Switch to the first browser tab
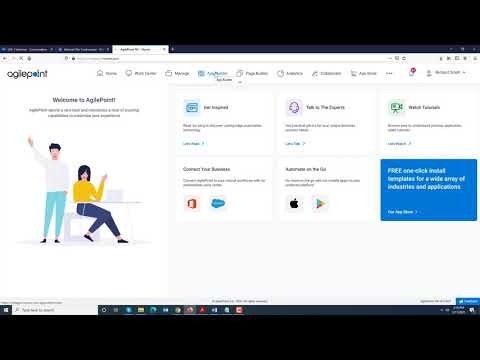480x360 pixels. (x=27, y=49)
